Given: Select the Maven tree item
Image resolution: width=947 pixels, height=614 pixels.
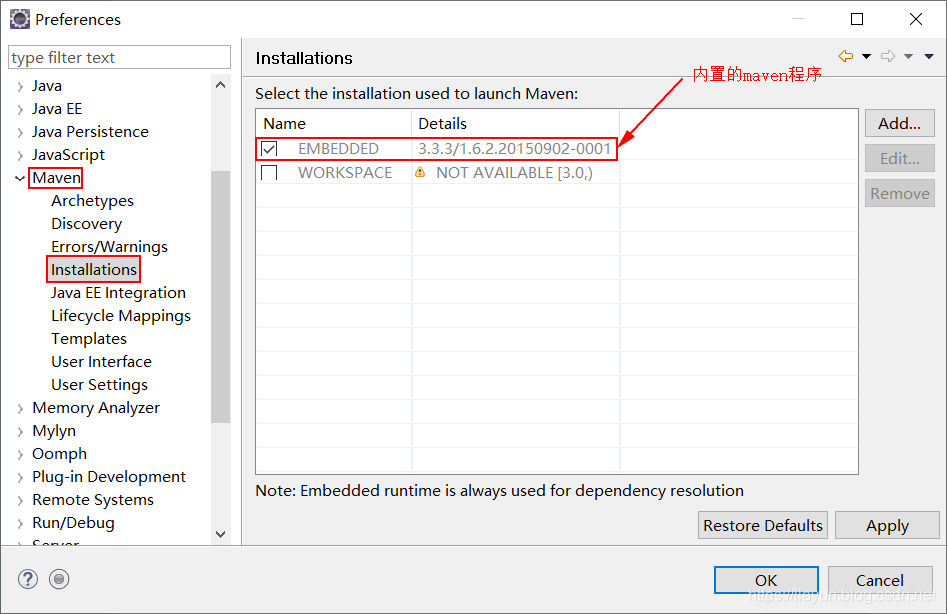Looking at the screenshot, I should 56,177.
